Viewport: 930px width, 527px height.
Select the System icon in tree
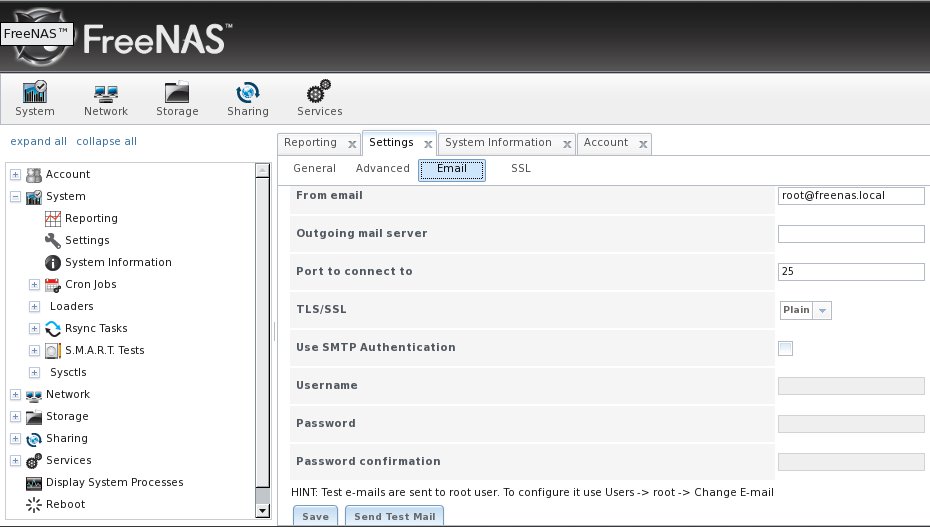point(34,196)
